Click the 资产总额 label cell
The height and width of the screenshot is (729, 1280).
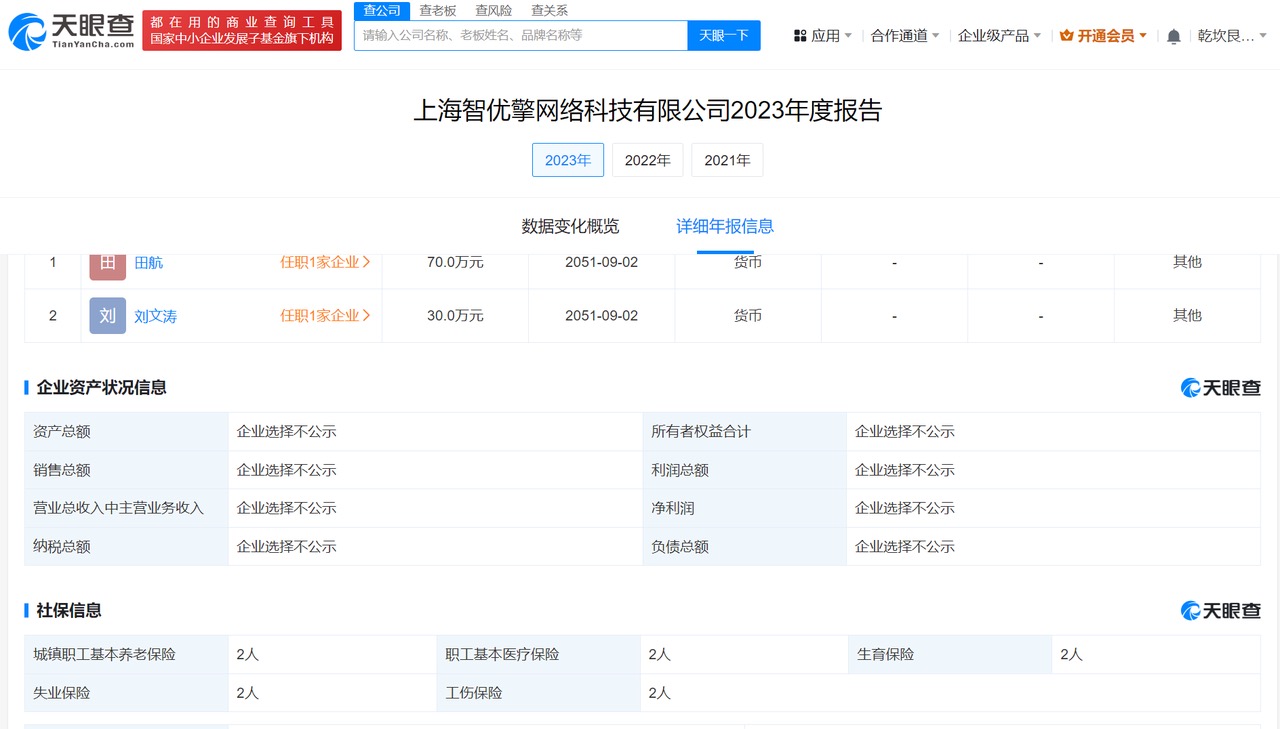pyautogui.click(x=127, y=431)
